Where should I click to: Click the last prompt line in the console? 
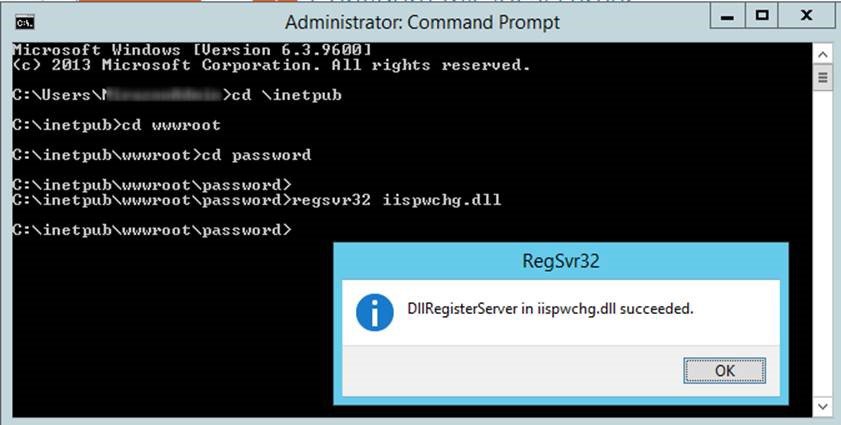152,230
